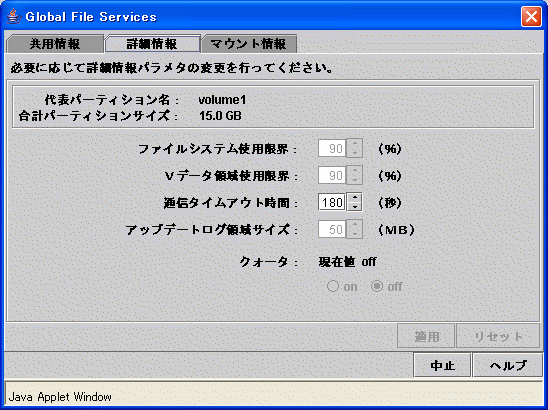Decrease 通信タイムアウト時間 with down arrow
548x410 pixels.
click(355, 207)
